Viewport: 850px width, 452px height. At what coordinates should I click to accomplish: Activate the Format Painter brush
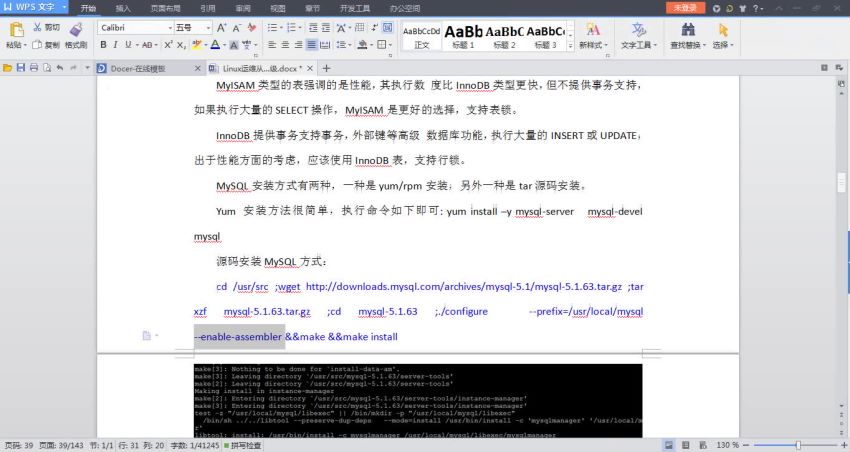point(76,30)
